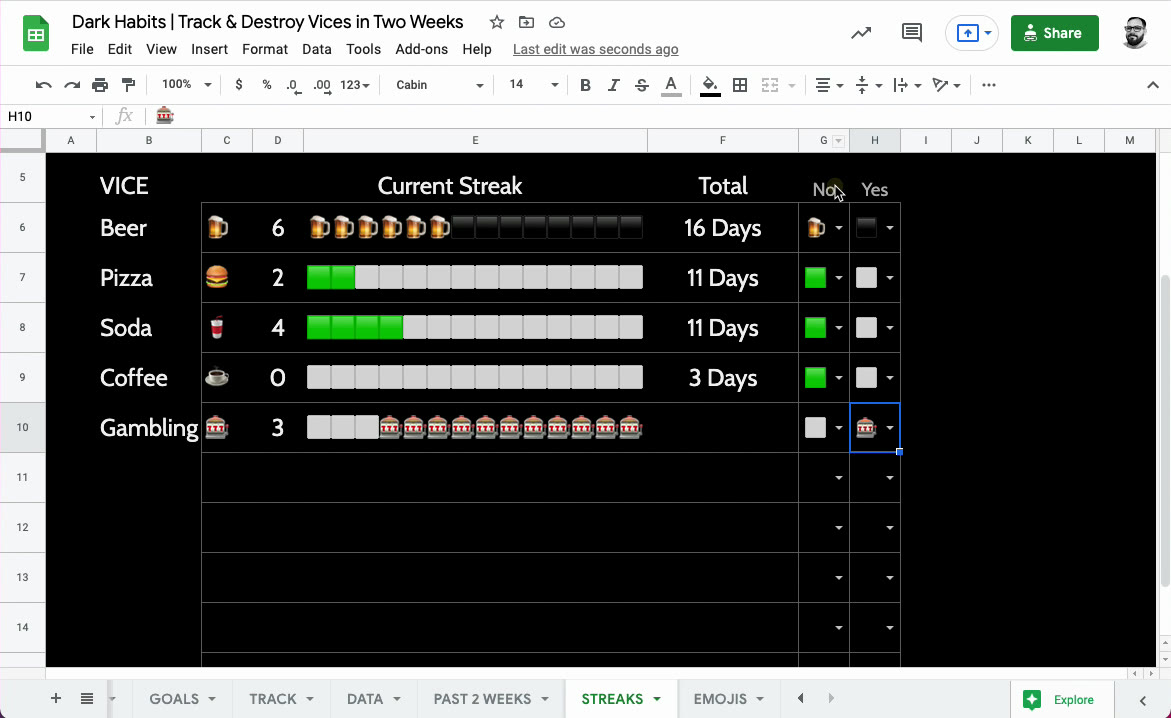Open the side panel chevron
Viewport: 1171px width, 718px height.
point(1143,700)
